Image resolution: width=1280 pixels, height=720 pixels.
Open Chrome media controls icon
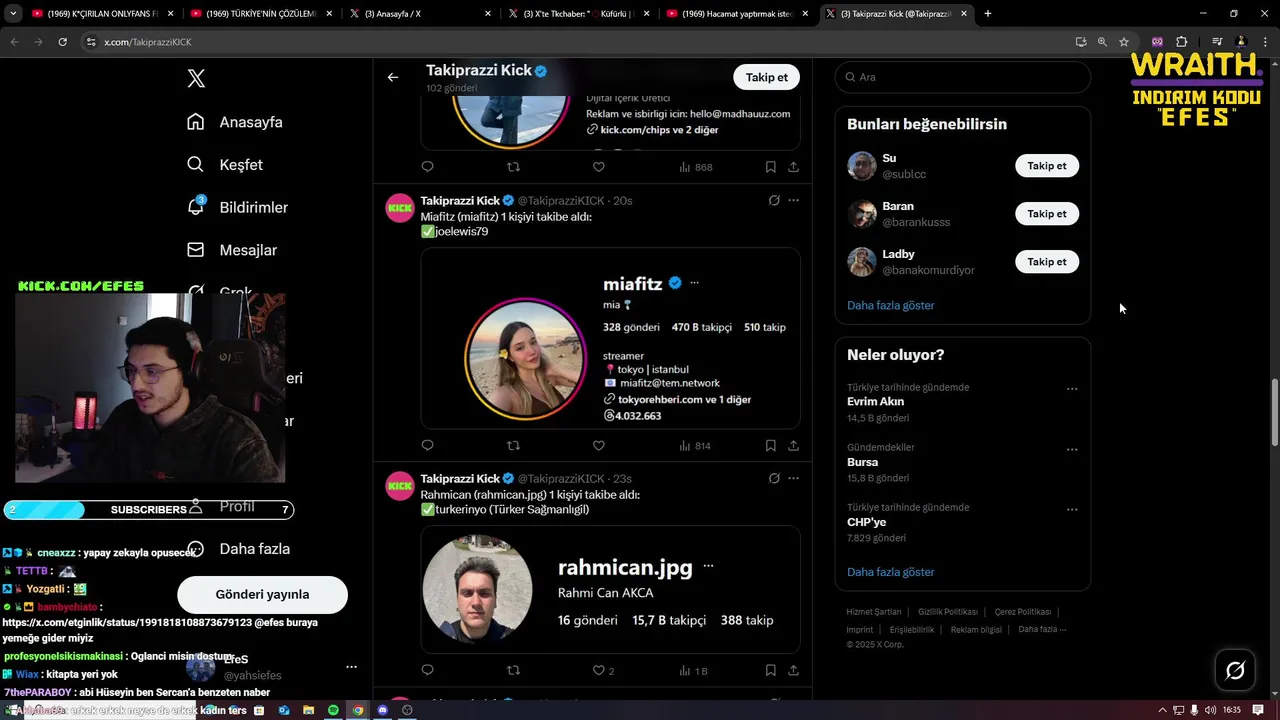(x=1217, y=42)
